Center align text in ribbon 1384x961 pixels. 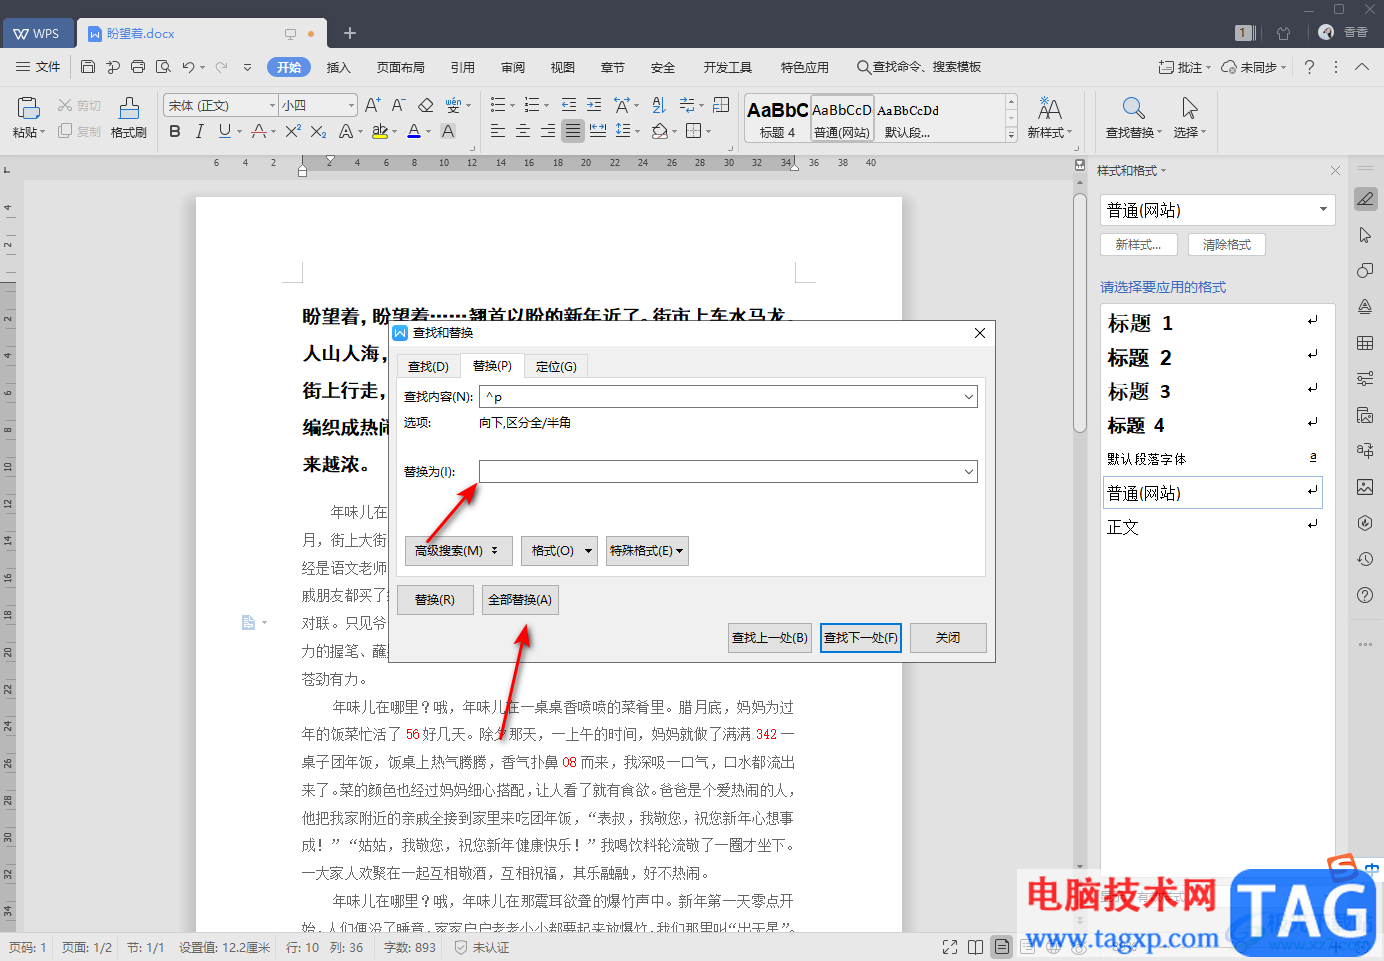(x=523, y=131)
